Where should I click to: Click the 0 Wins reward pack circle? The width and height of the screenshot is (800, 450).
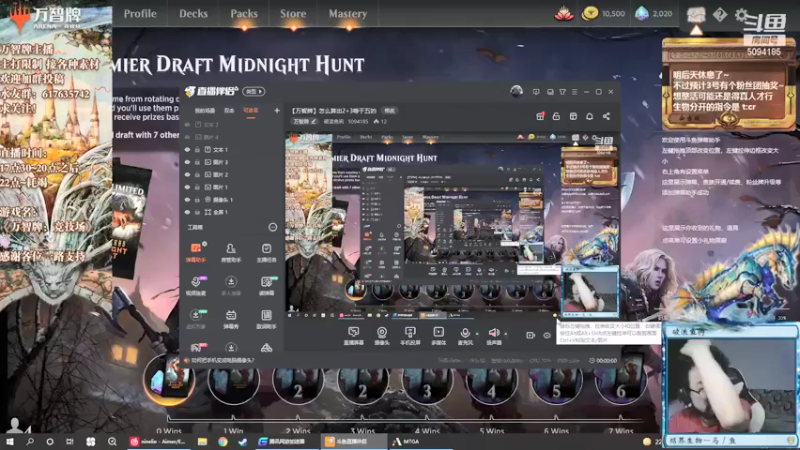[169, 380]
